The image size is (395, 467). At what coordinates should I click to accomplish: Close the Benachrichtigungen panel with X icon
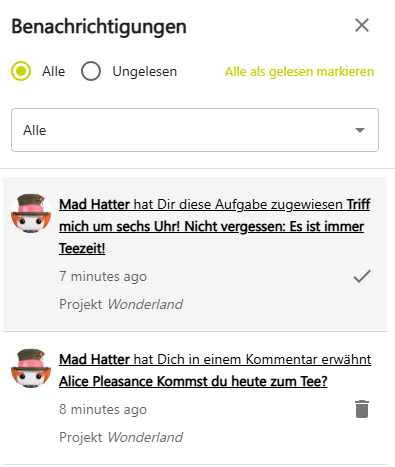click(362, 25)
